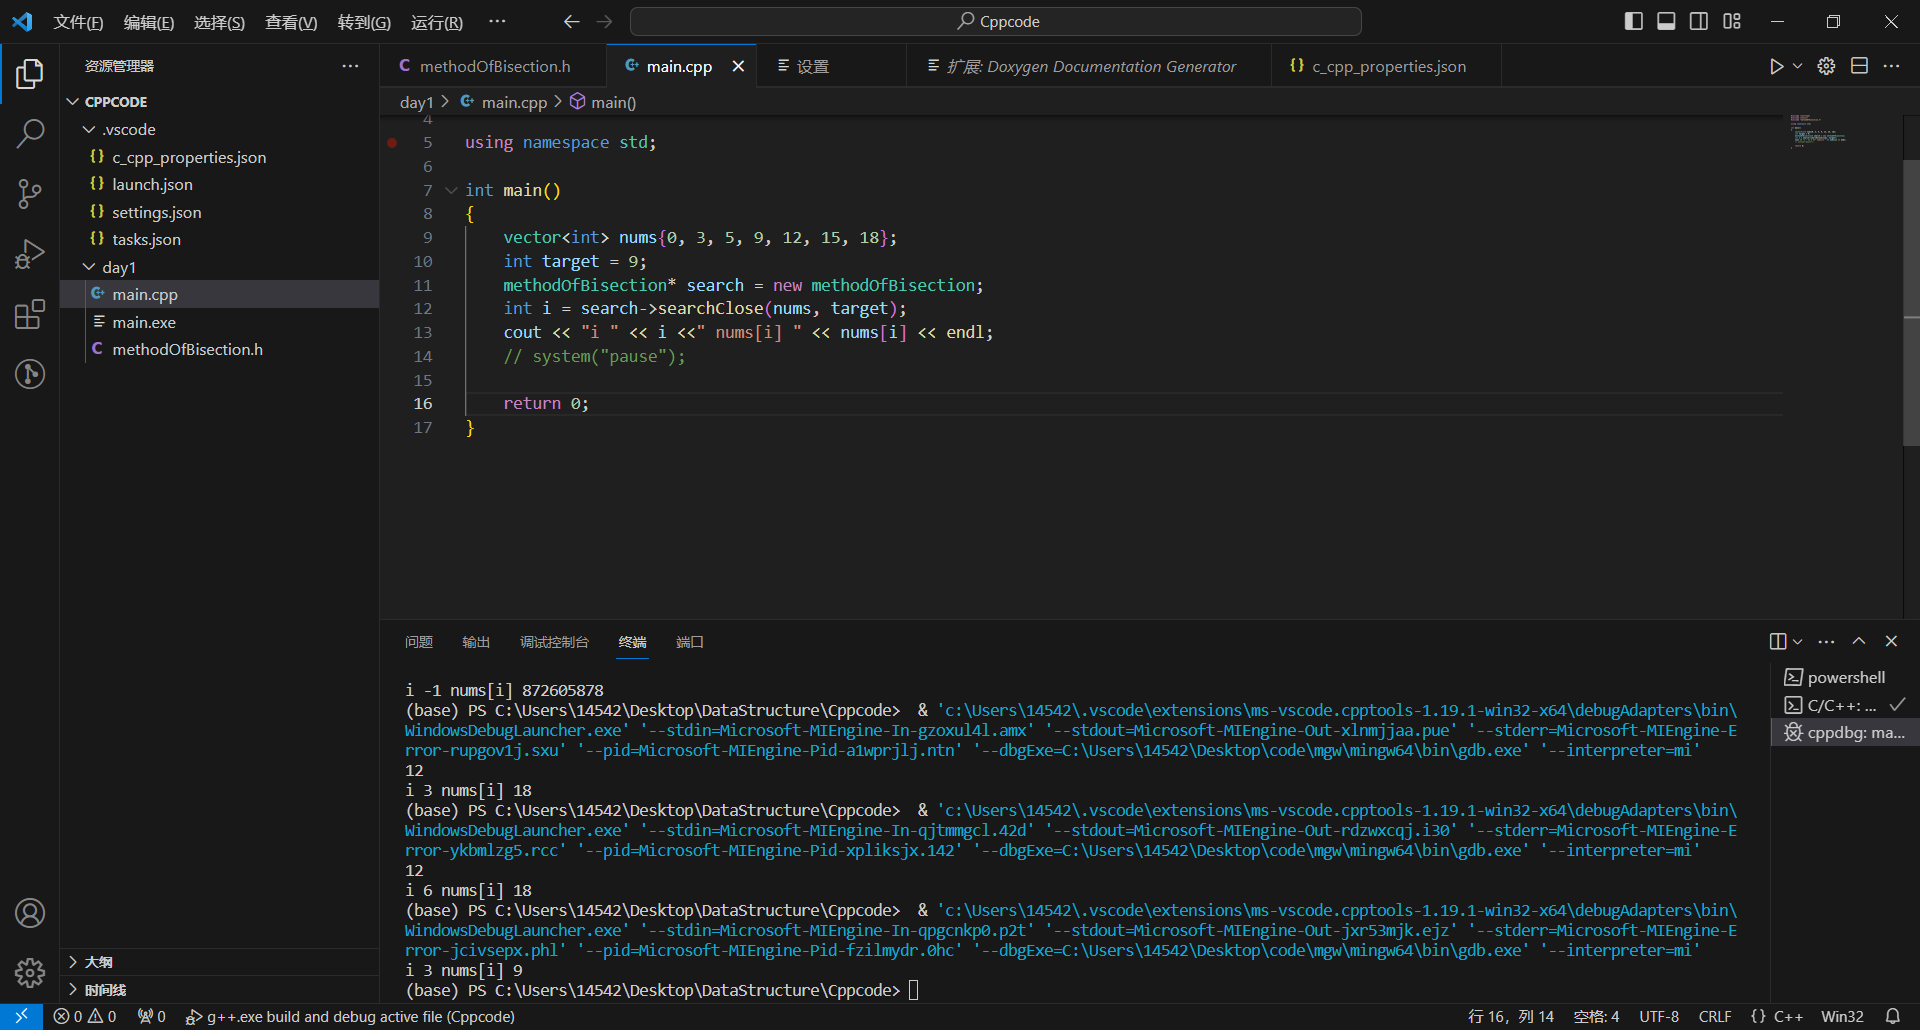The image size is (1920, 1030).
Task: Click the Cppcode command center search box
Action: tap(996, 21)
